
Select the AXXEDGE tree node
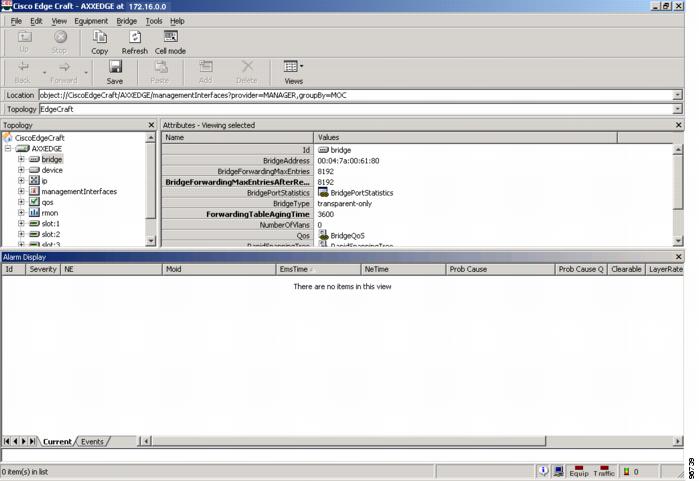tap(46, 148)
